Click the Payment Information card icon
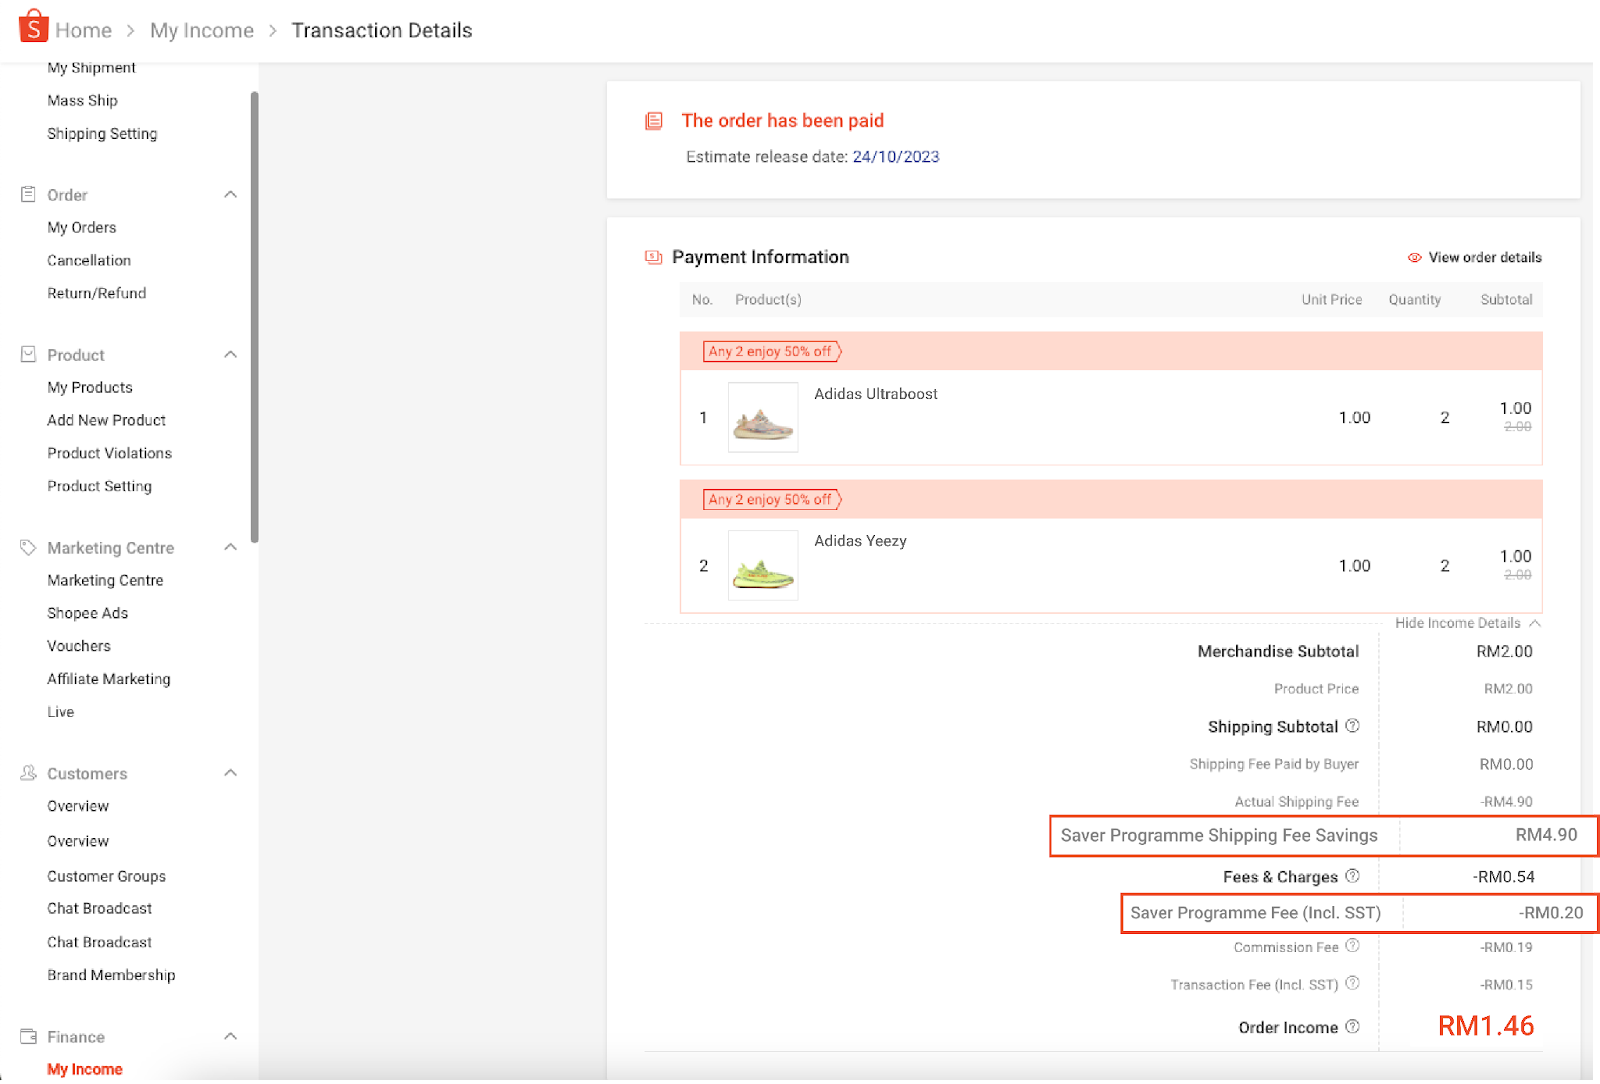Image resolution: width=1600 pixels, height=1084 pixels. 652,257
